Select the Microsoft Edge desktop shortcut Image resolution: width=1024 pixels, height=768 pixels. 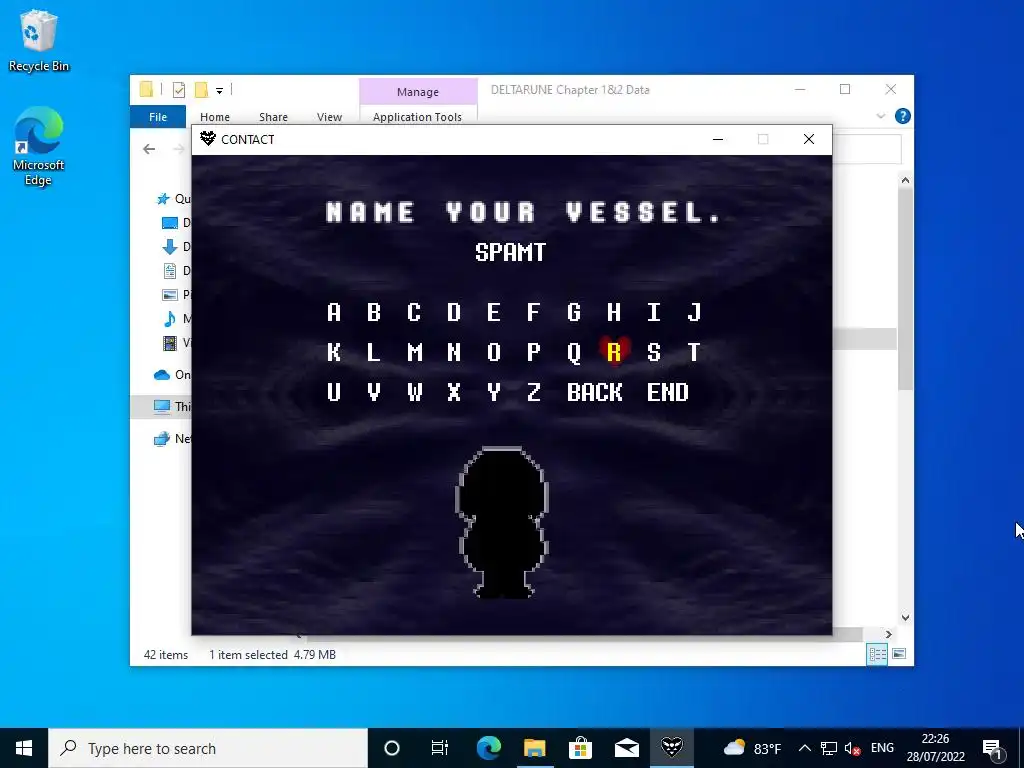[x=38, y=147]
